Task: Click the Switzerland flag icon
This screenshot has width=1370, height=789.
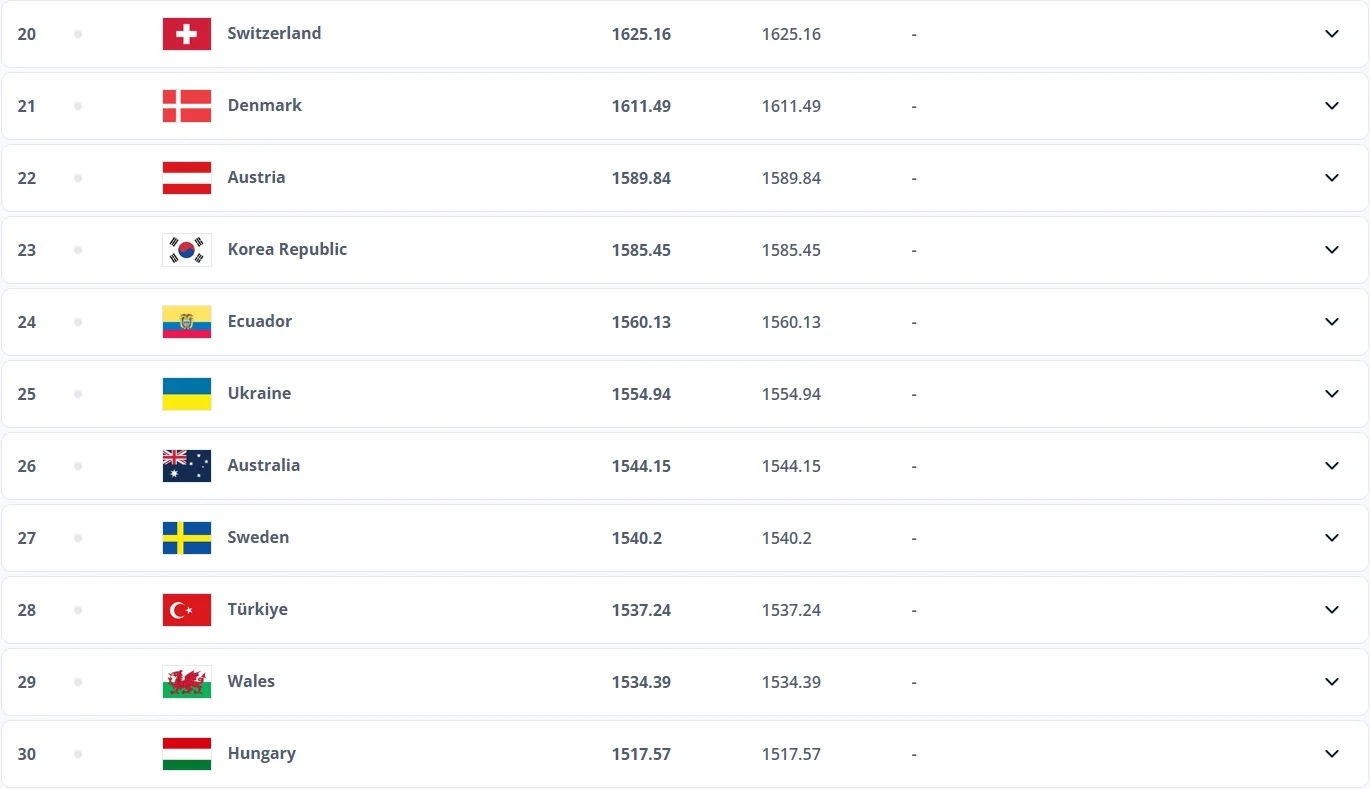Action: click(x=187, y=34)
